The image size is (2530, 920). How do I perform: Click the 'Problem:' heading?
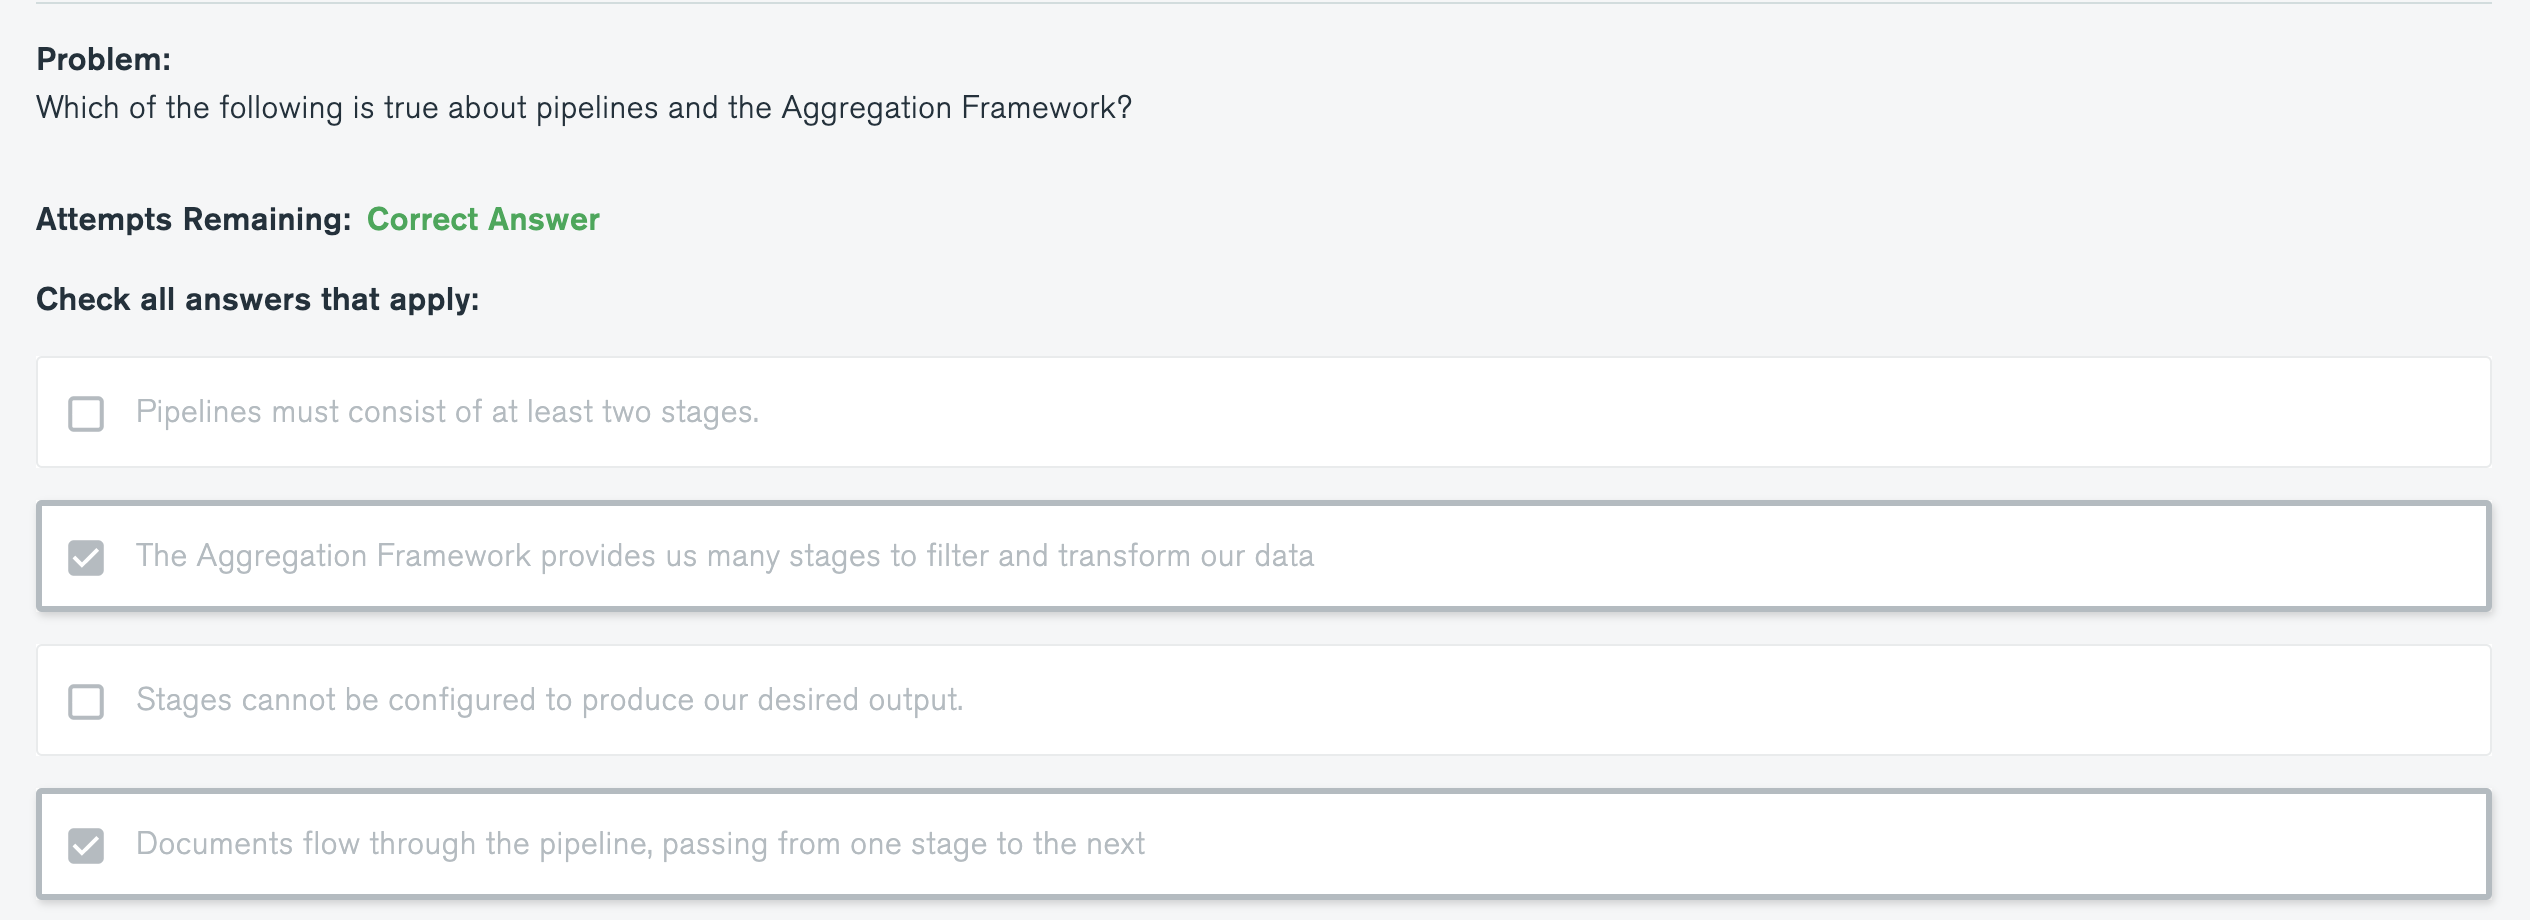click(x=103, y=59)
